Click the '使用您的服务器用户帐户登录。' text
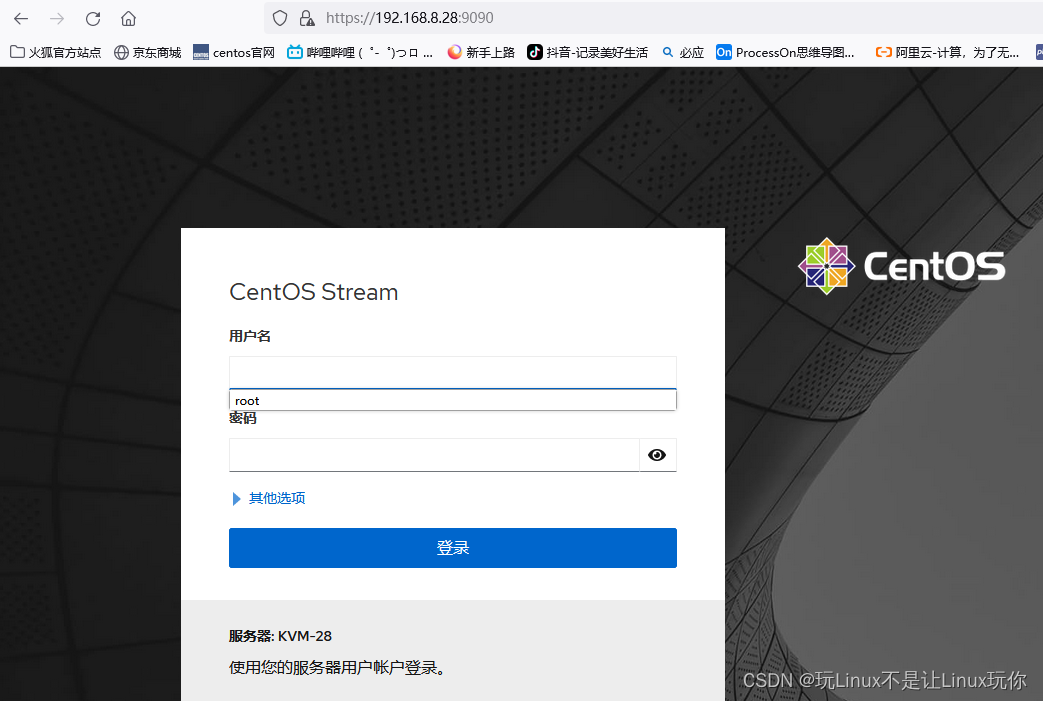1043x701 pixels. (x=337, y=668)
